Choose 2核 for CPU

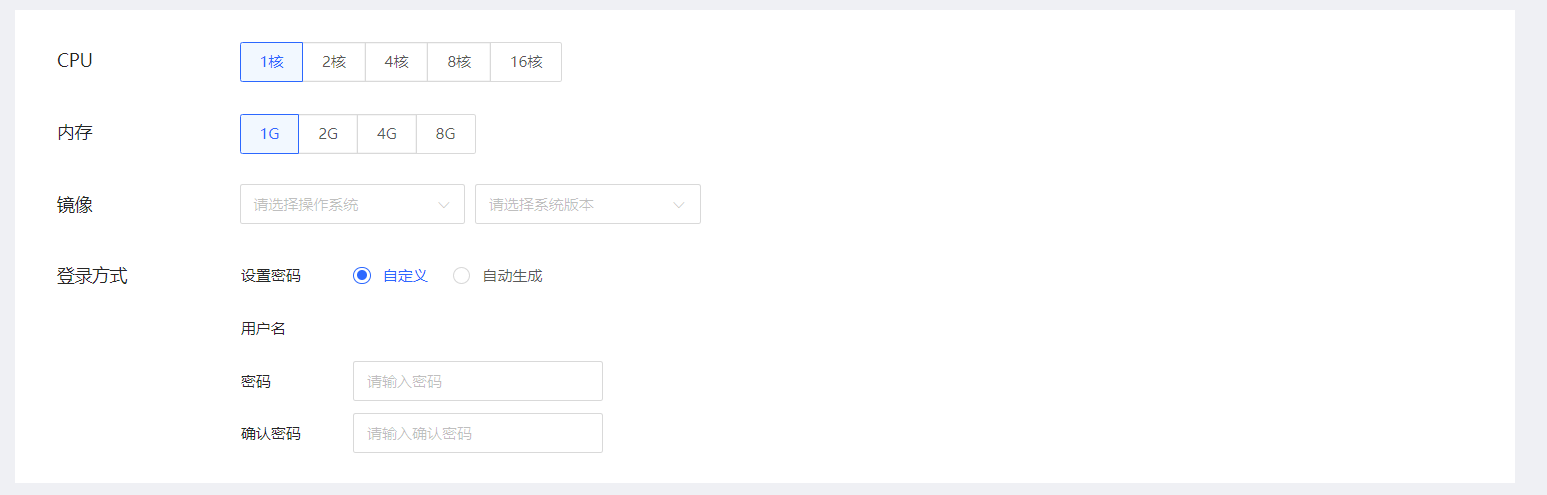tap(334, 62)
